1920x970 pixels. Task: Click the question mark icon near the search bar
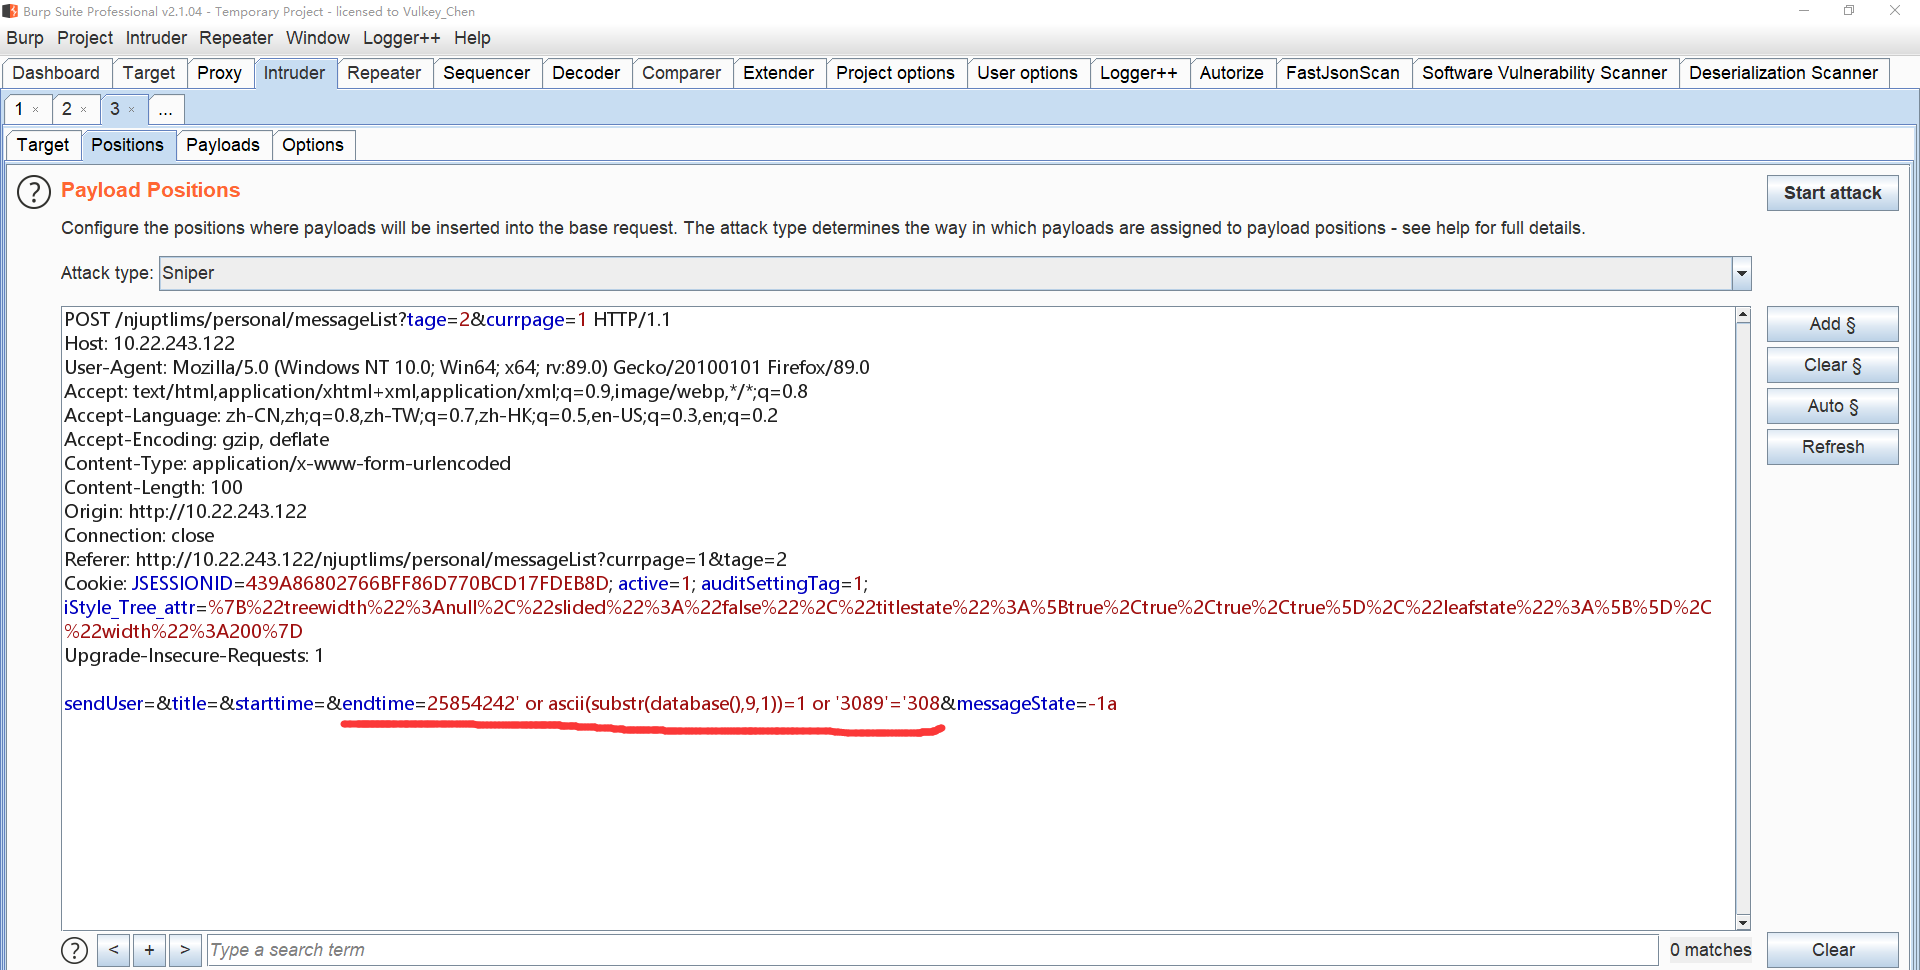[75, 950]
